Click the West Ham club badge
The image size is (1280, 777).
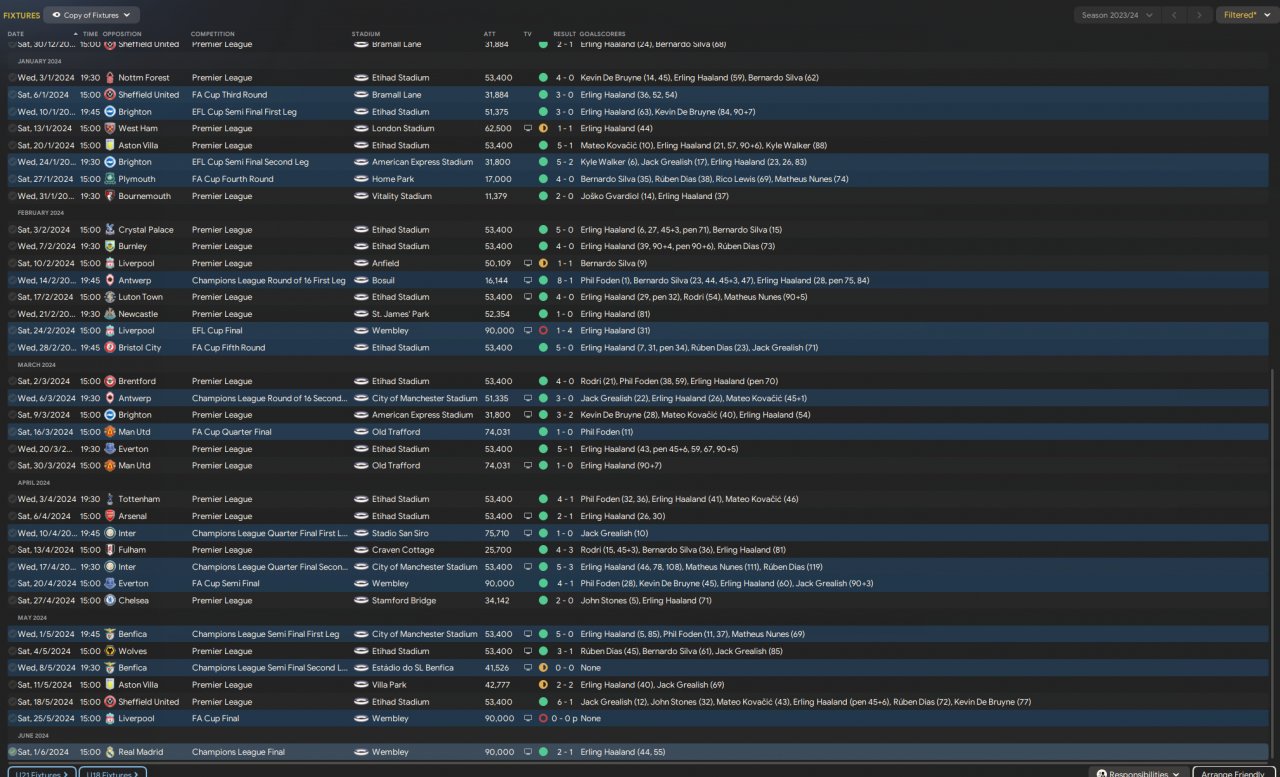tap(110, 129)
